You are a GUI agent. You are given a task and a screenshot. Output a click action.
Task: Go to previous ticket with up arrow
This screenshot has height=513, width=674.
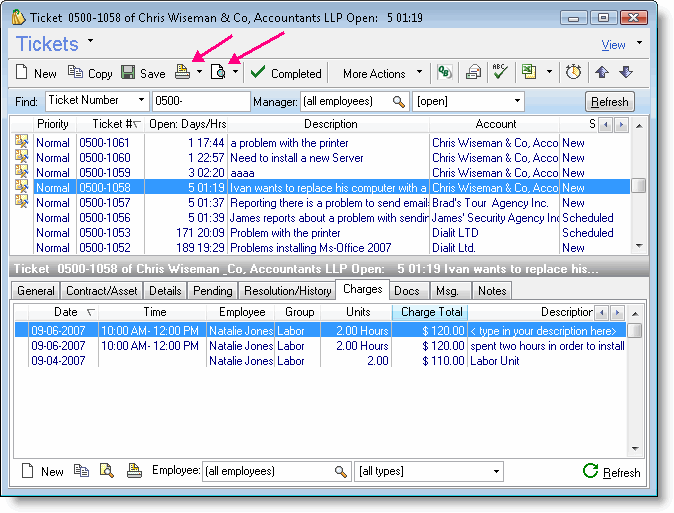click(x=601, y=73)
